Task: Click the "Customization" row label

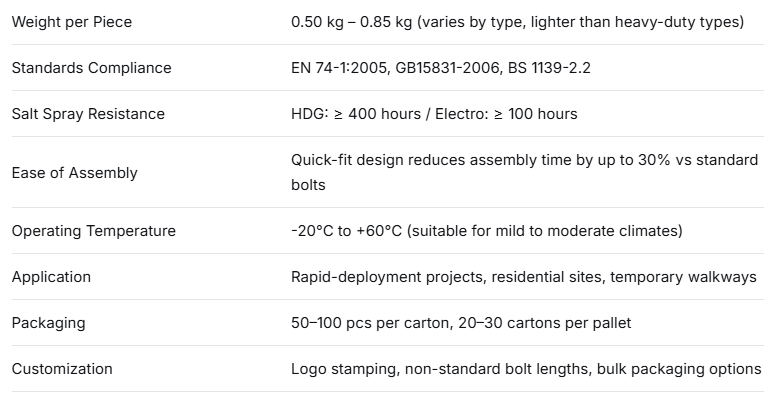Action: coord(62,369)
